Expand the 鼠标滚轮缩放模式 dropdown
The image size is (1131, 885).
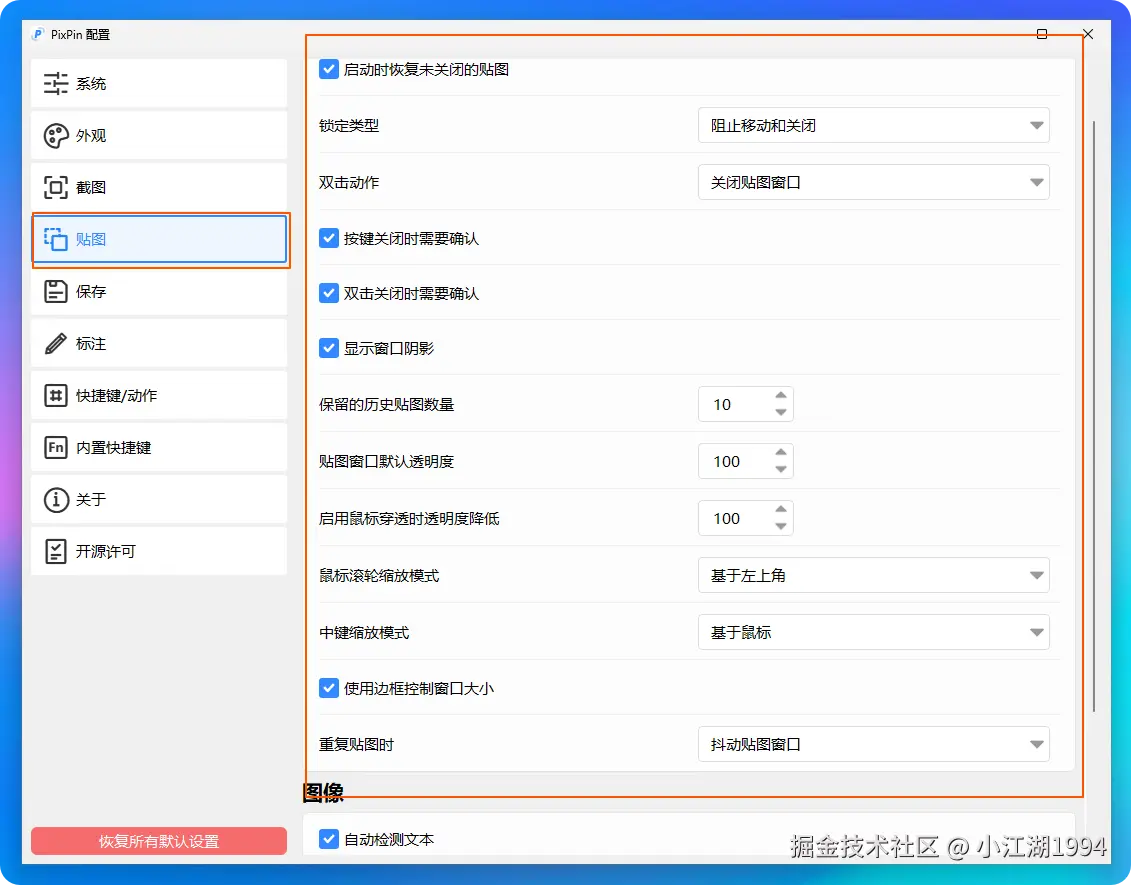coord(873,576)
